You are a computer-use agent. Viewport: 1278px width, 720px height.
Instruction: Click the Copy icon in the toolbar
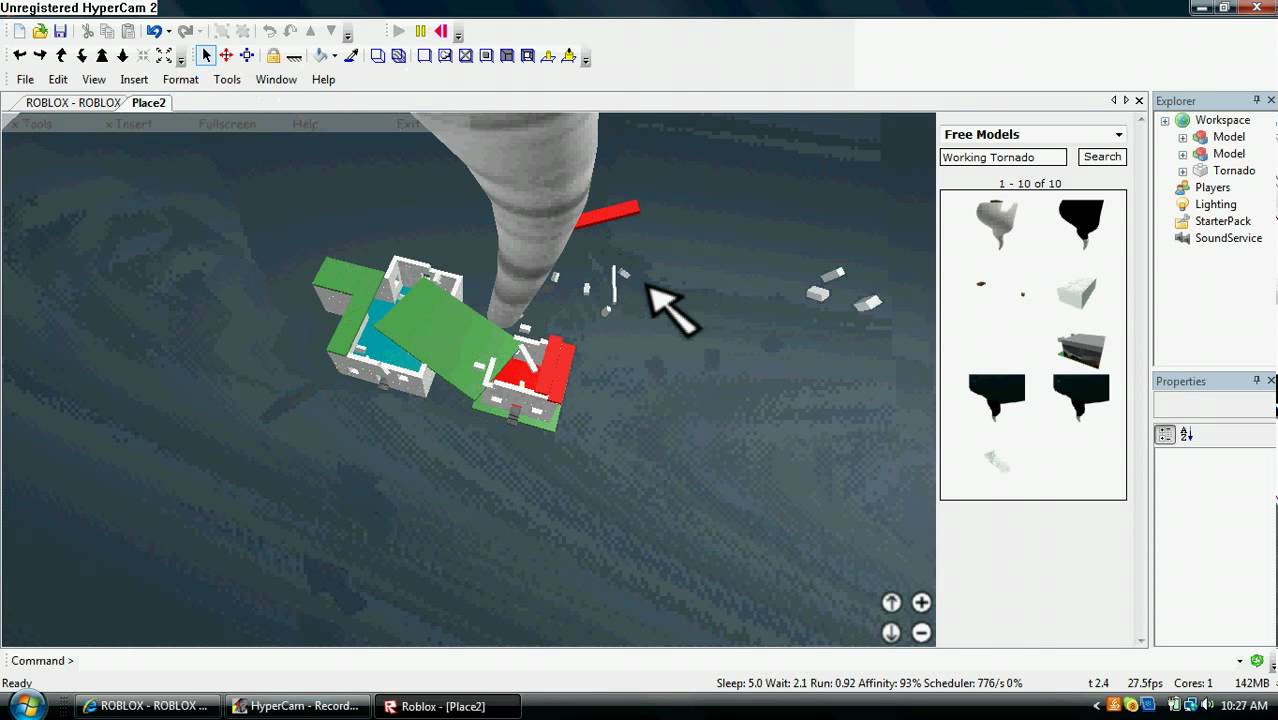click(108, 31)
